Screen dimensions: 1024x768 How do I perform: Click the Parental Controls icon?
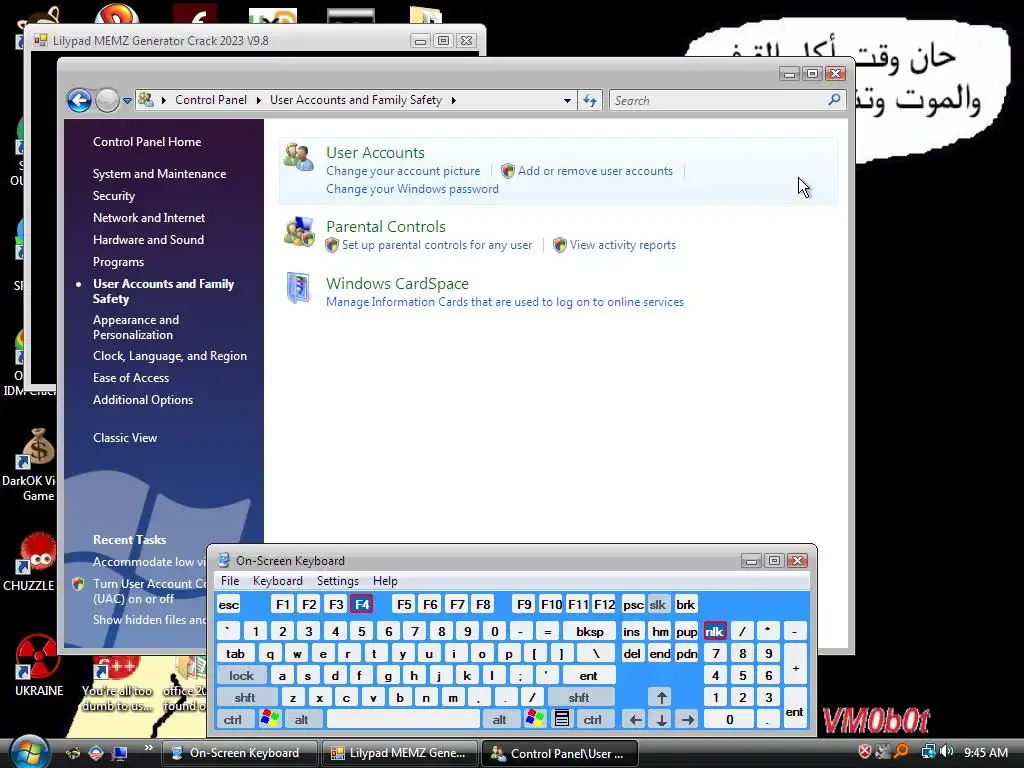(x=299, y=232)
